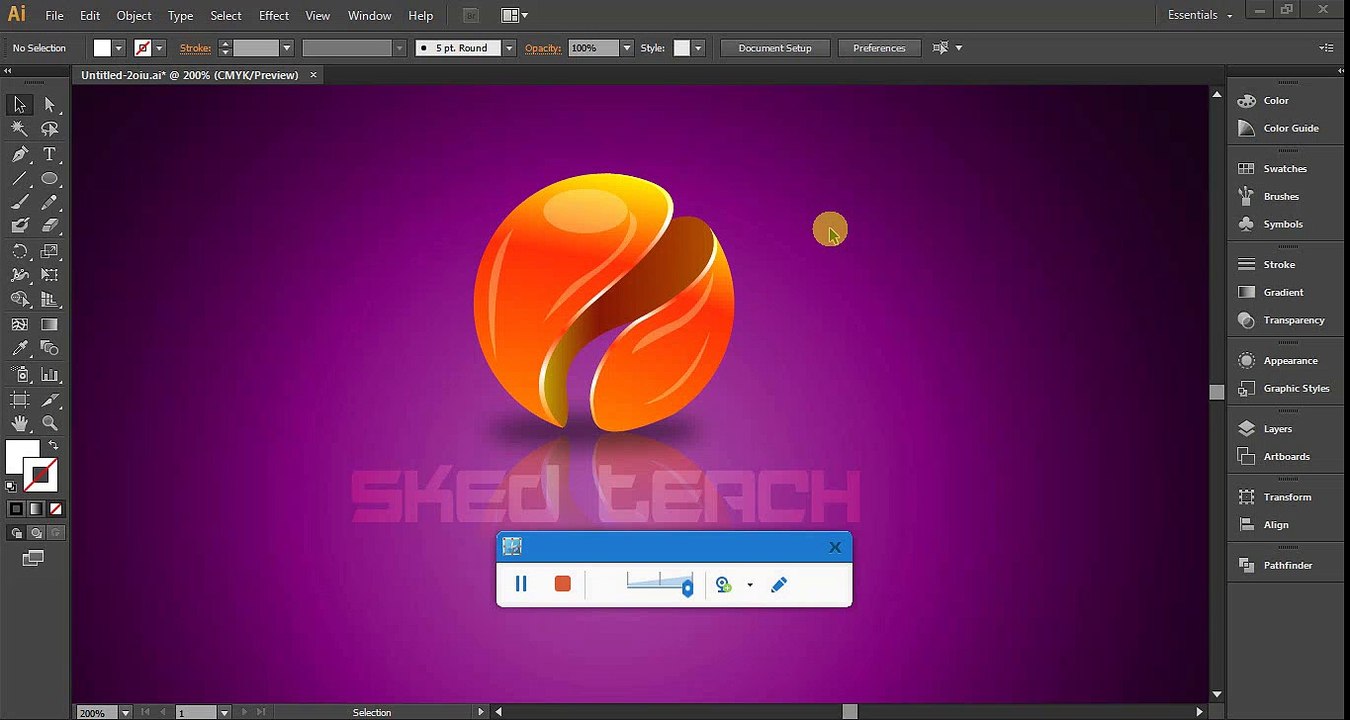The width and height of the screenshot is (1350, 720).
Task: Open the Arrange Documents dropdown
Action: click(514, 15)
